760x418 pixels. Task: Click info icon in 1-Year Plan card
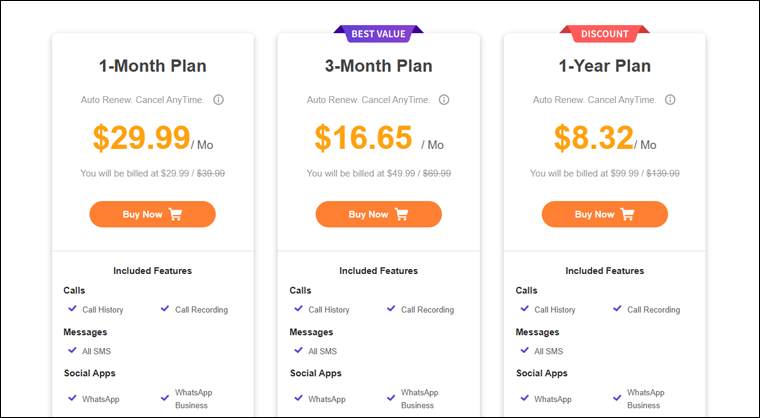click(x=670, y=100)
